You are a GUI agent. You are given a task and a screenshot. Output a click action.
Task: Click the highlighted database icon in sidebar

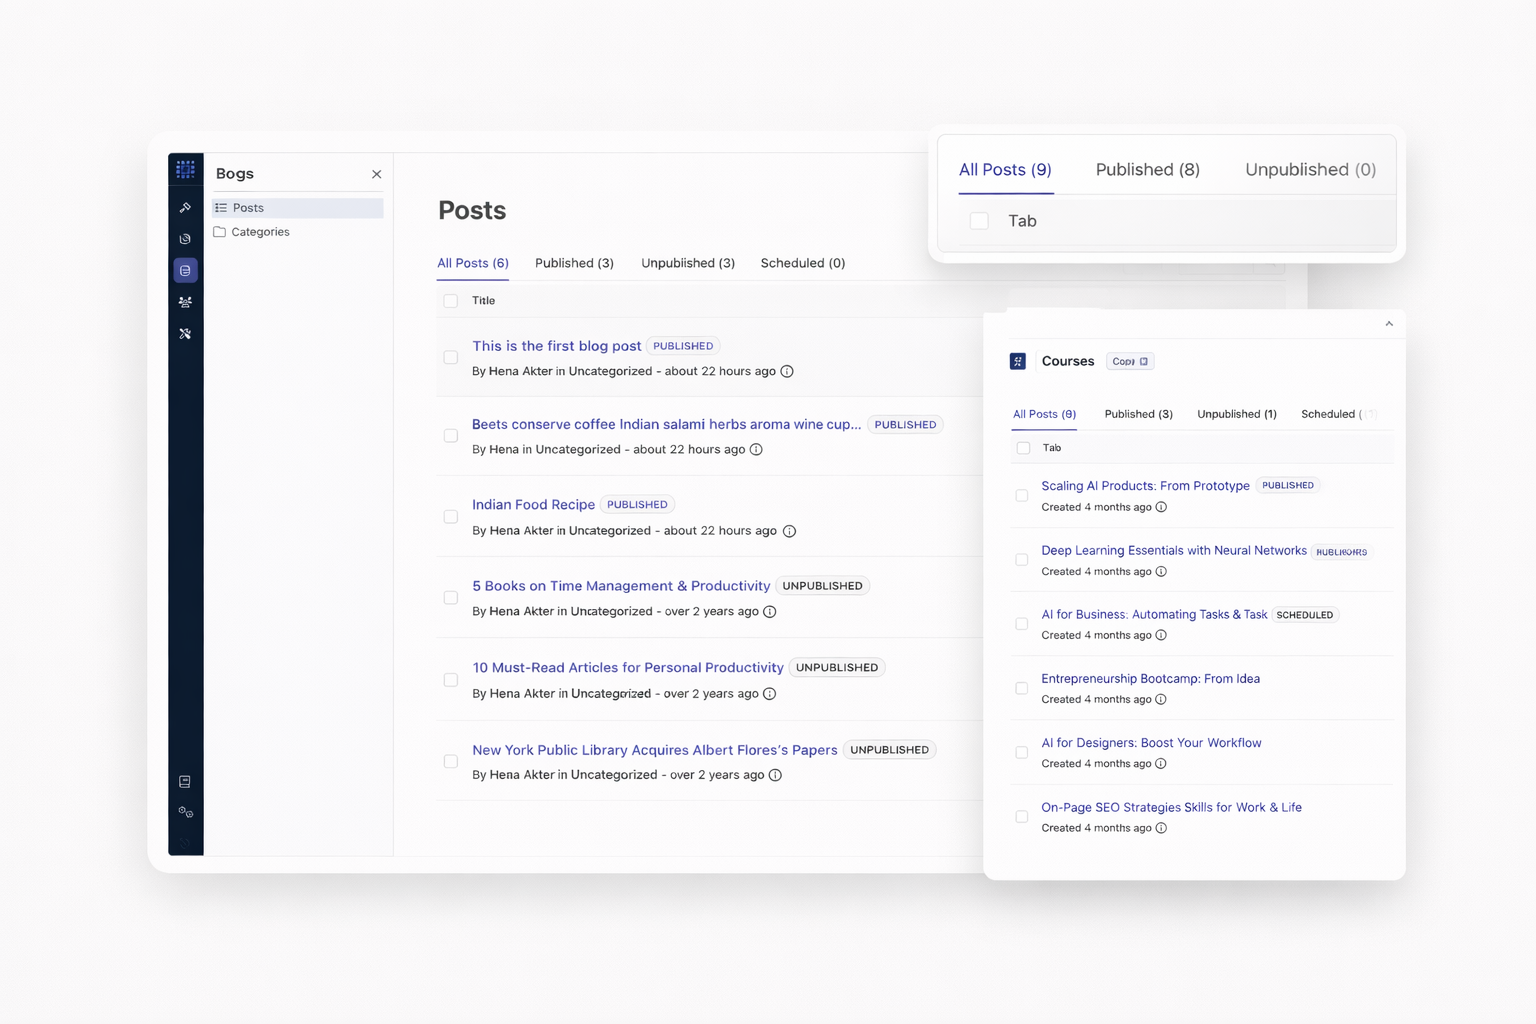[185, 271]
